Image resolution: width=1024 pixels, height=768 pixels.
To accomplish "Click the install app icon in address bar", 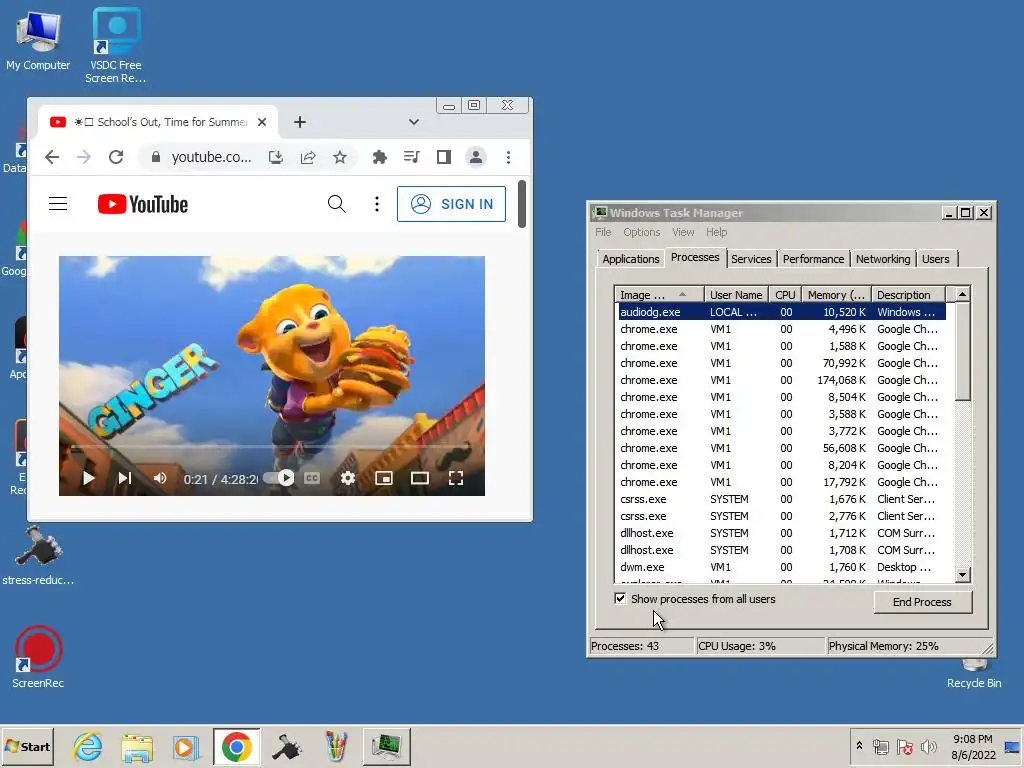I will click(276, 157).
